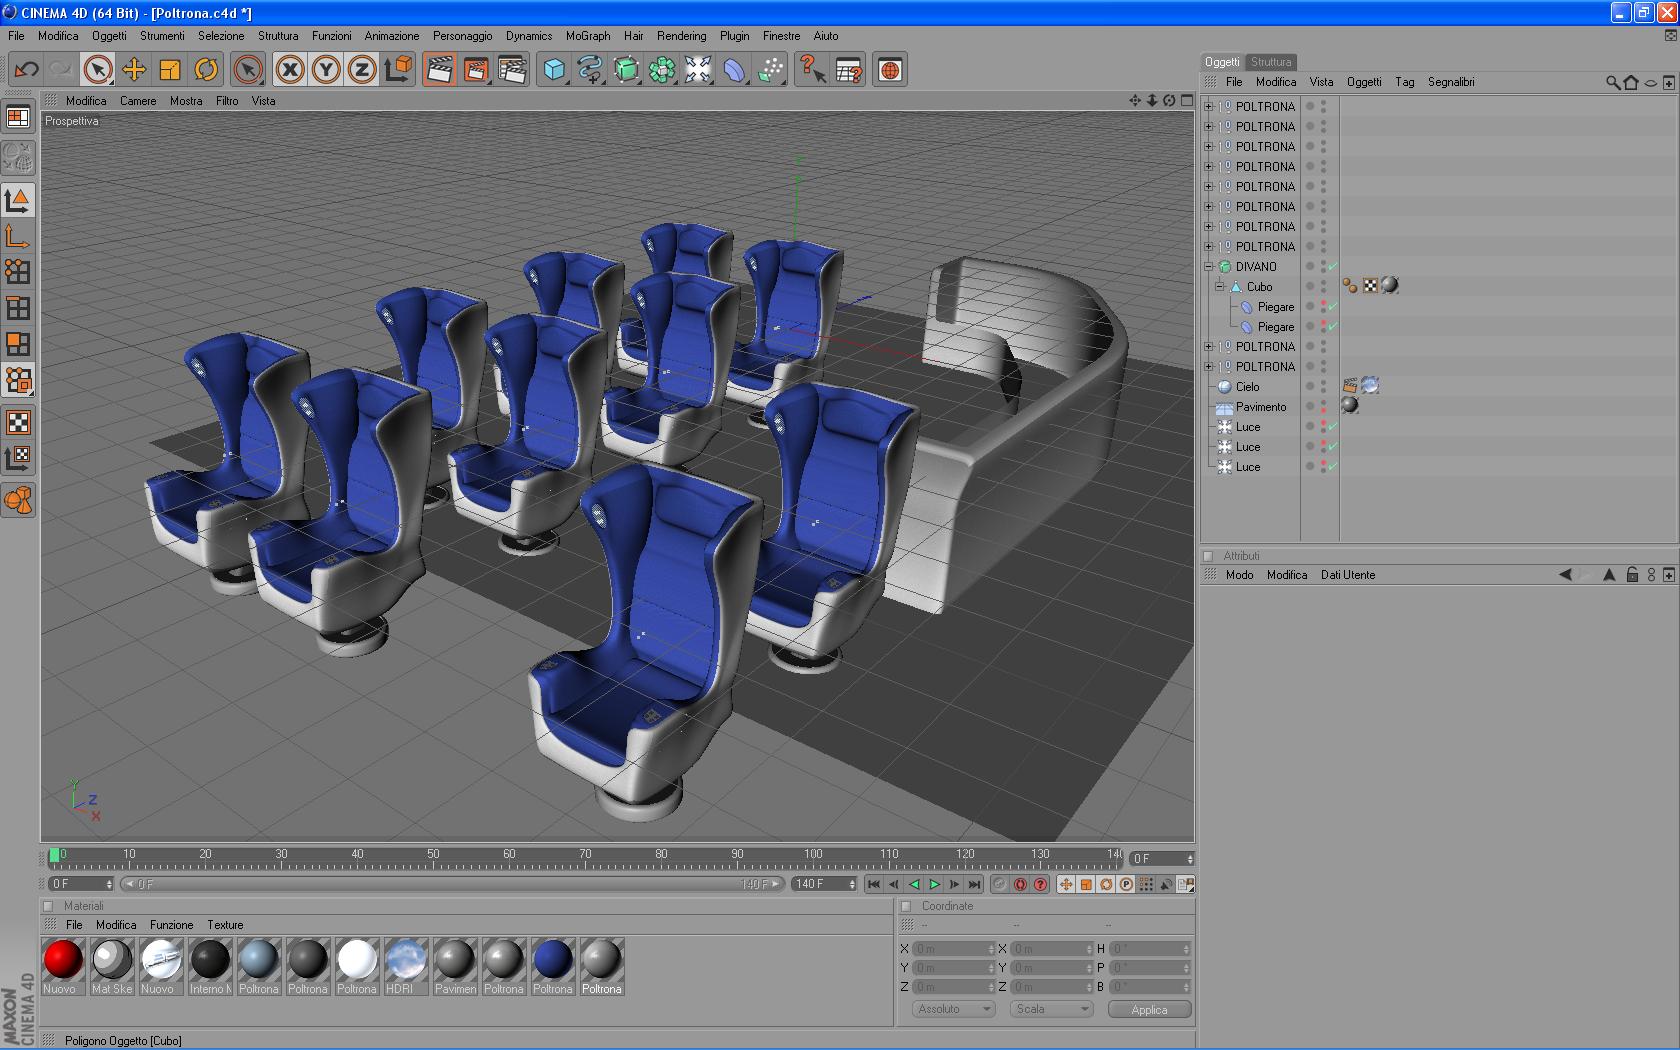Expand the first POLTRONA object
Image resolution: width=1680 pixels, height=1050 pixels.
coord(1208,107)
